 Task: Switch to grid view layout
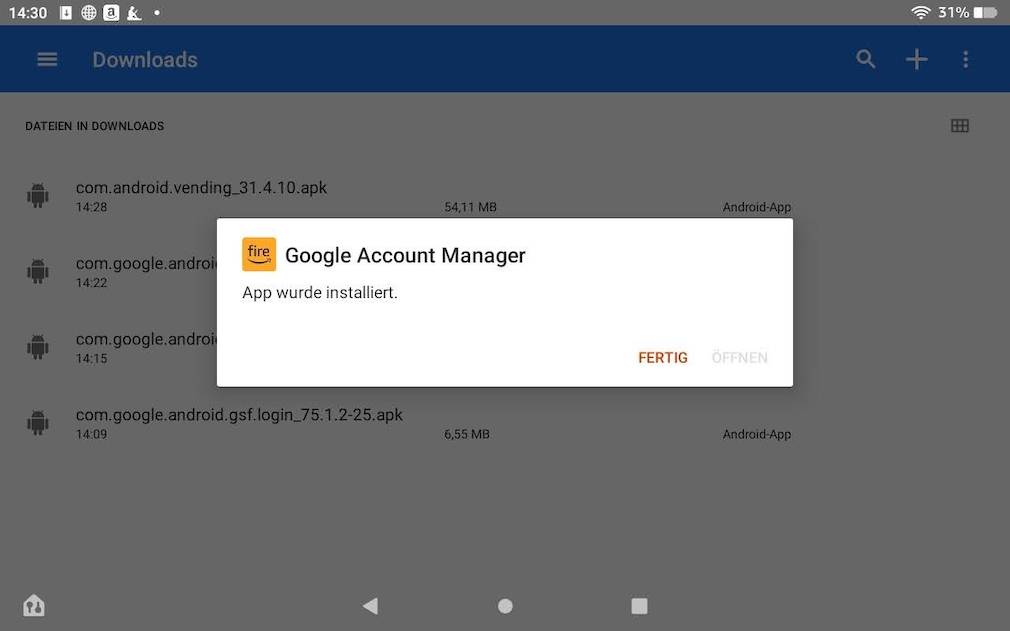(x=960, y=125)
